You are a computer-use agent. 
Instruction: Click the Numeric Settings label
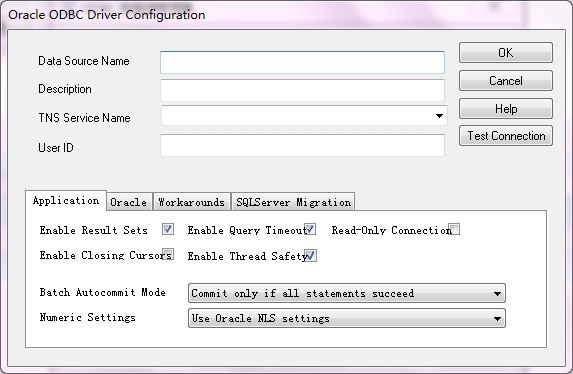click(88, 317)
